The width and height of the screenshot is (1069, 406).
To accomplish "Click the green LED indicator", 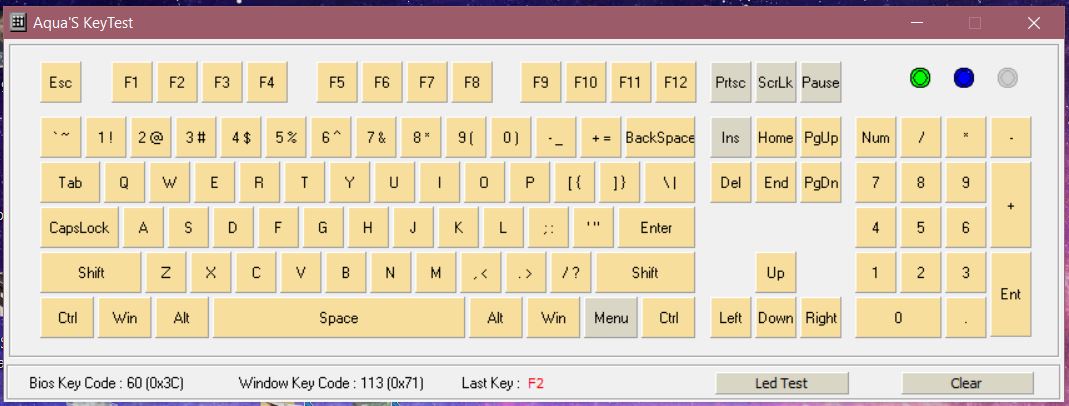I will (920, 78).
